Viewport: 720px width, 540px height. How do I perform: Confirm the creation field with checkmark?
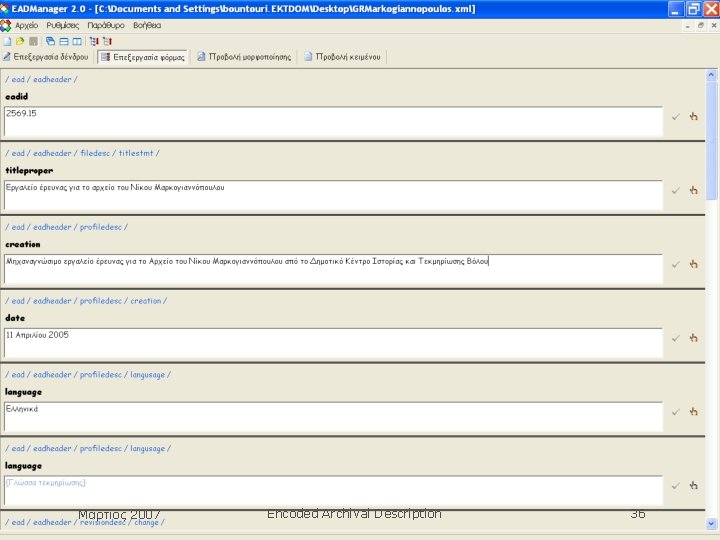point(675,264)
